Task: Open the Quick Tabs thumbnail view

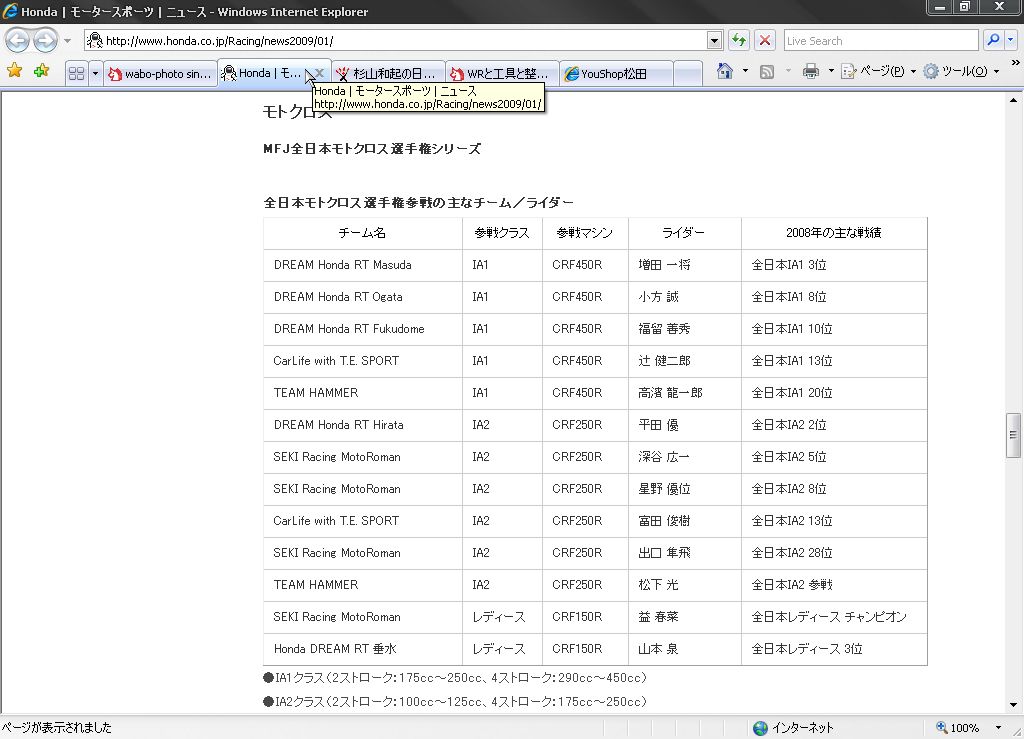Action: tap(76, 73)
